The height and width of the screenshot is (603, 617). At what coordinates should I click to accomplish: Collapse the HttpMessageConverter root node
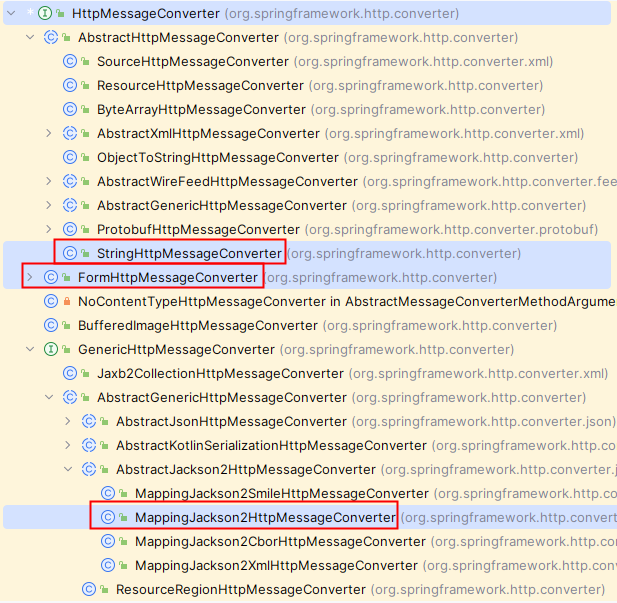pyautogui.click(x=11, y=13)
